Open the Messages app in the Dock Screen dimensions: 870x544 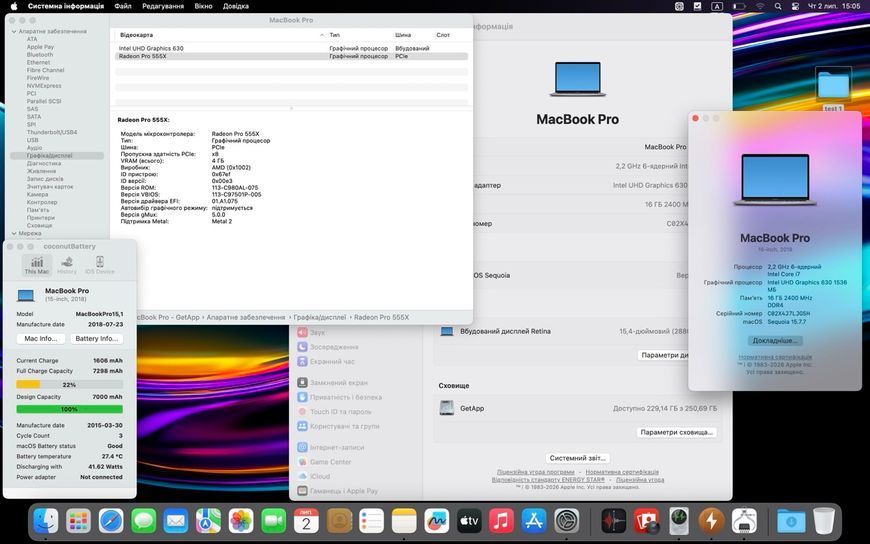(143, 521)
